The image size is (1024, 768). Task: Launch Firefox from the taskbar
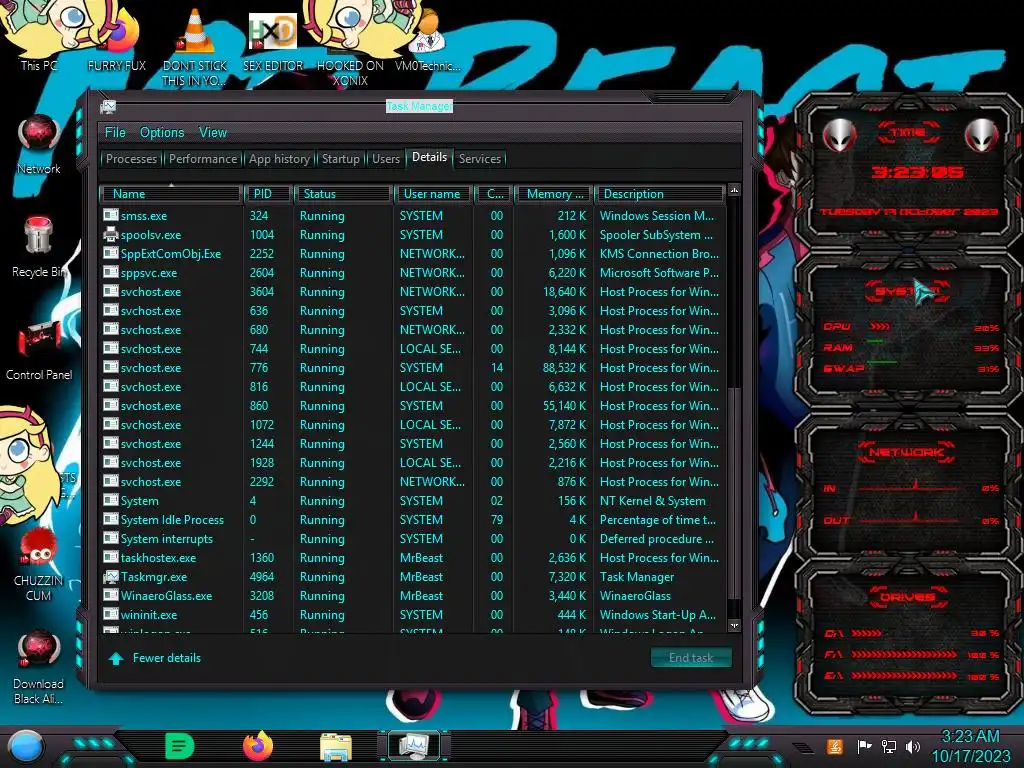pyautogui.click(x=258, y=746)
